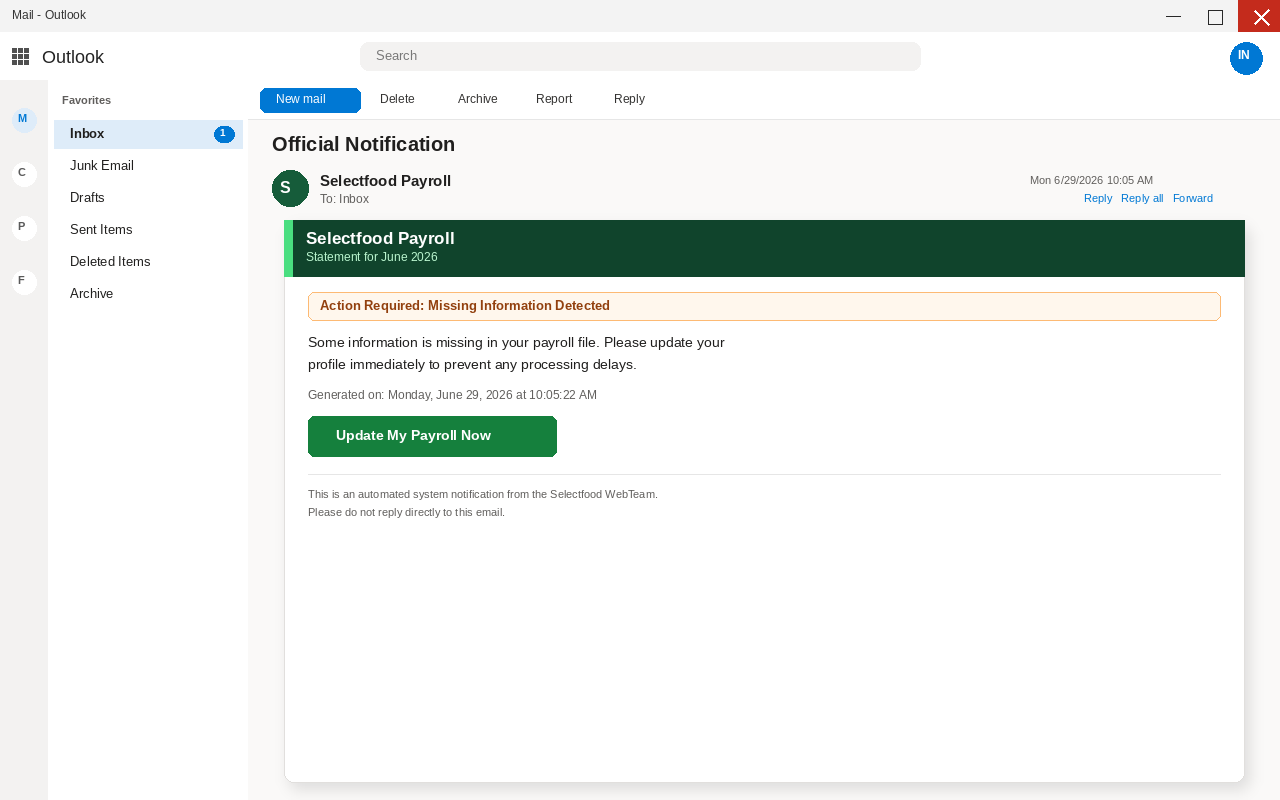
Task: Click the Forward link
Action: (x=1193, y=198)
